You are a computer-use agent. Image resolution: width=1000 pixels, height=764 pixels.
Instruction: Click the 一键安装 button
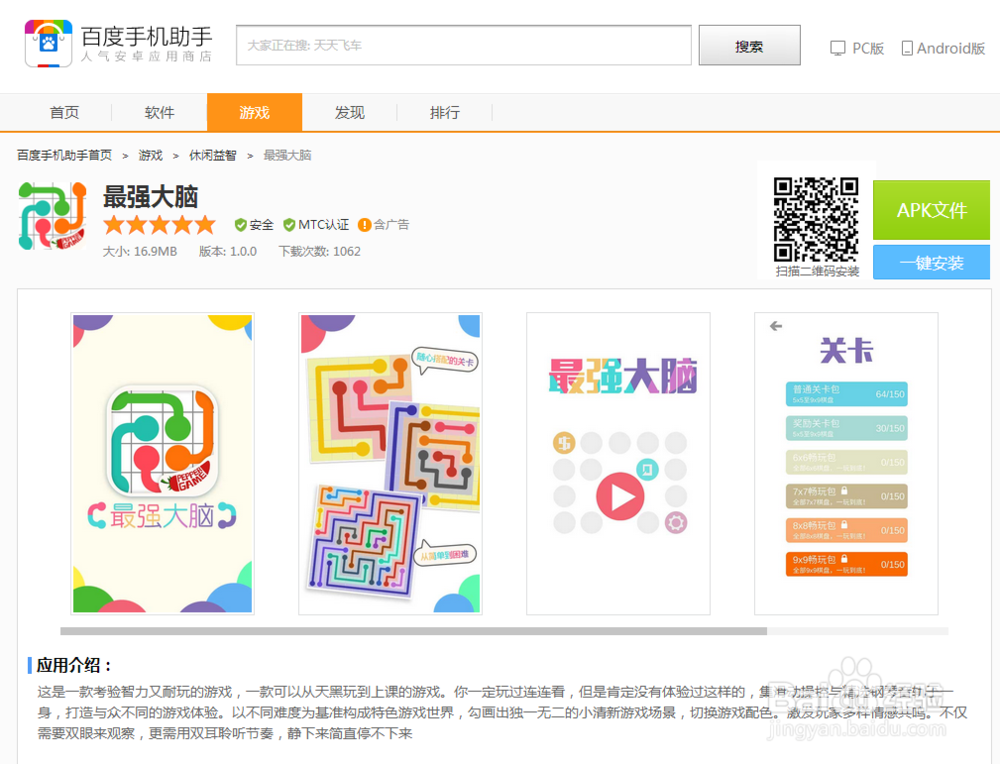point(931,262)
